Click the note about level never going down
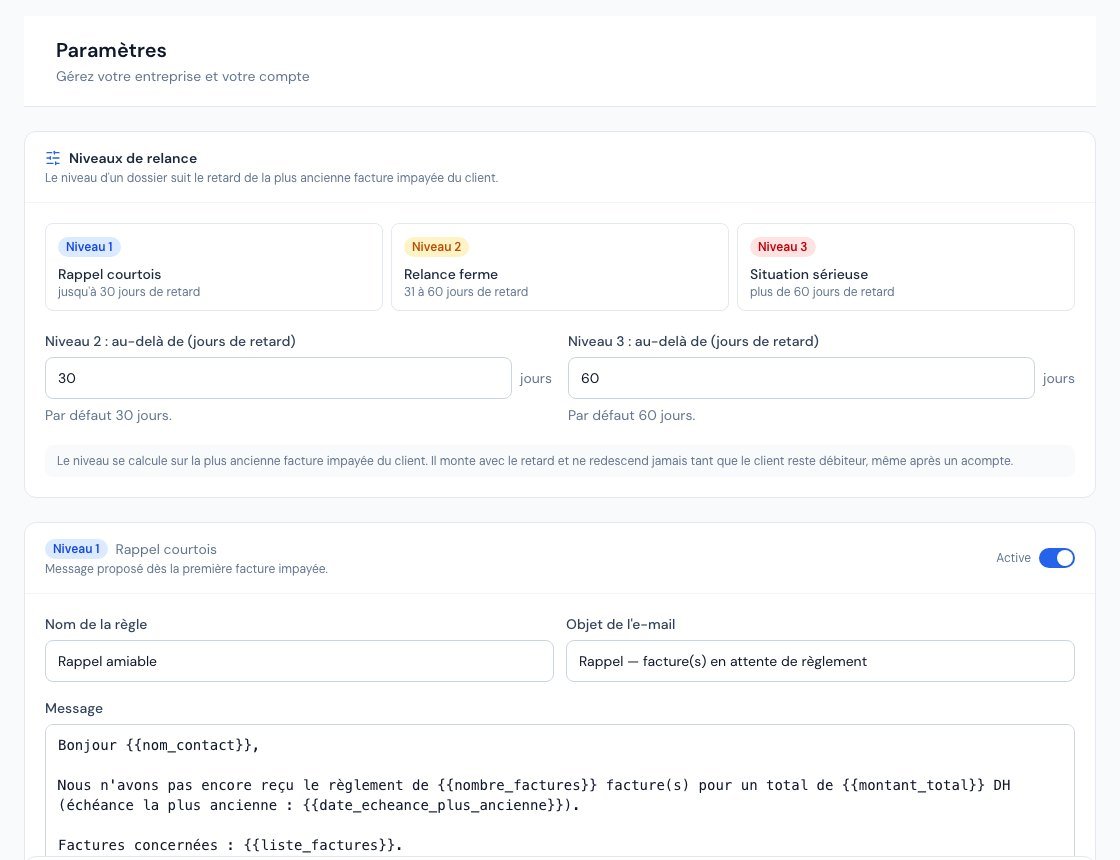Image resolution: width=1120 pixels, height=860 pixels. 559,461
